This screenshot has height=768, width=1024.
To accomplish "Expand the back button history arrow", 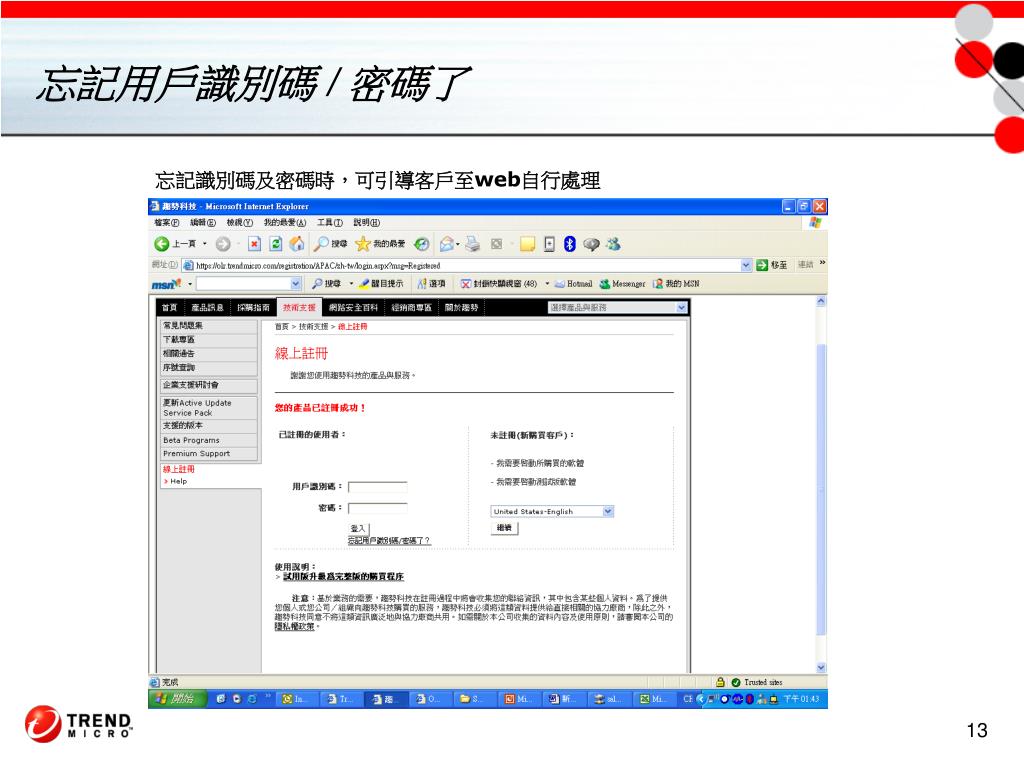I will coord(204,244).
